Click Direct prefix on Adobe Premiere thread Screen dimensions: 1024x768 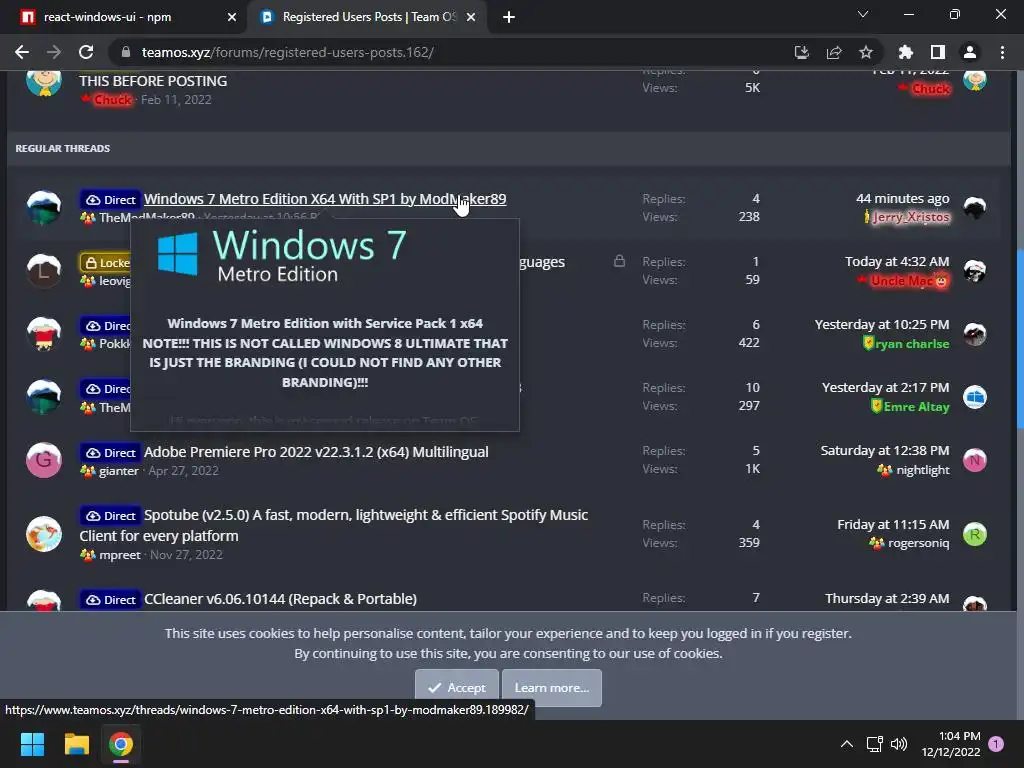110,453
